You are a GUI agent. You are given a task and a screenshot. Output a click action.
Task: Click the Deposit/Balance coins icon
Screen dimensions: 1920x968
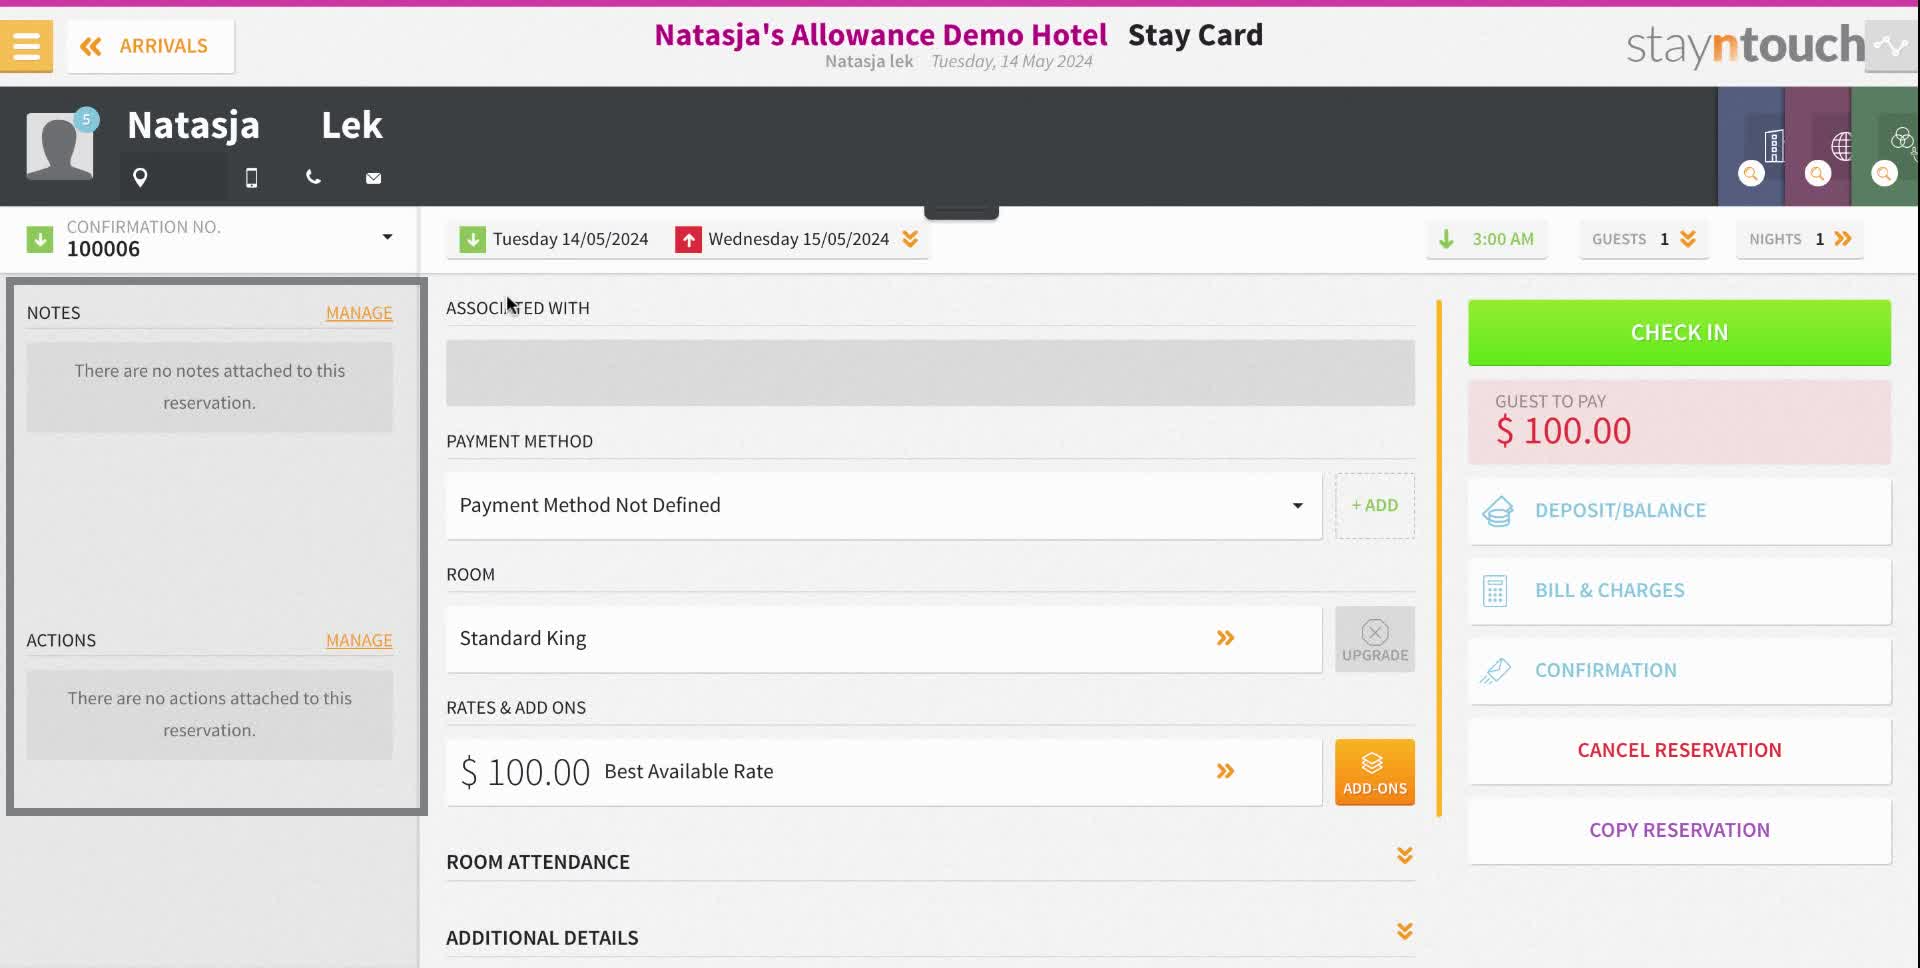click(x=1497, y=511)
